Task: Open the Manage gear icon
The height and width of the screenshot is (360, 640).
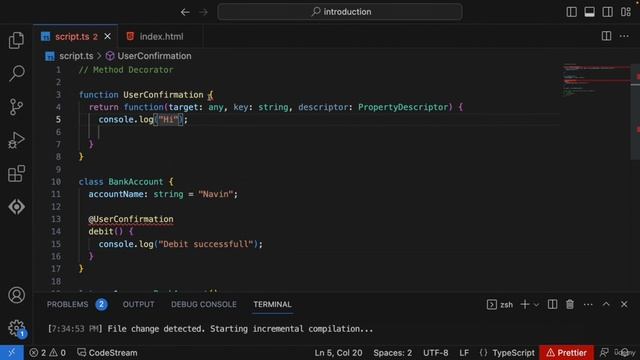Action: pos(16,328)
